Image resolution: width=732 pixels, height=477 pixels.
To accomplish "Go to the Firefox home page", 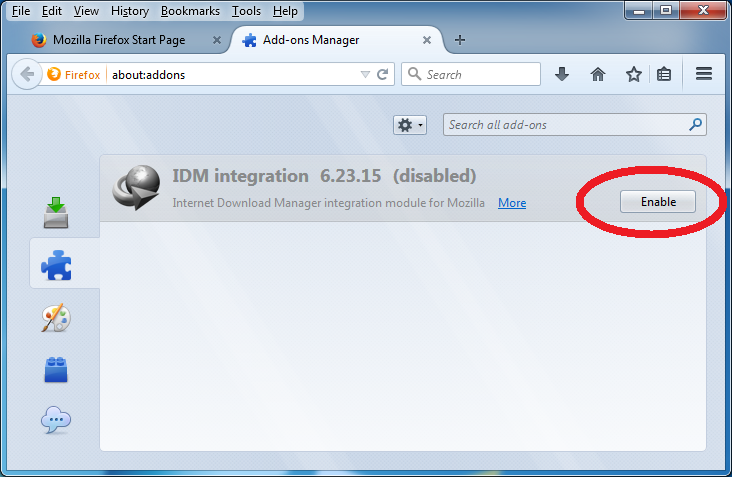I will (598, 74).
